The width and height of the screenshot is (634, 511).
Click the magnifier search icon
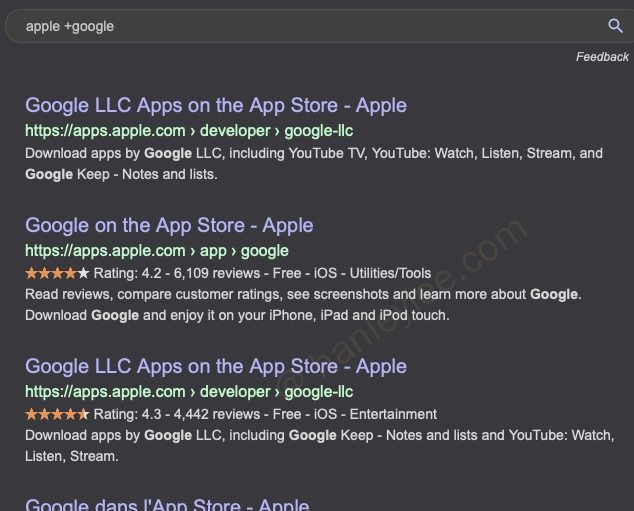615,26
